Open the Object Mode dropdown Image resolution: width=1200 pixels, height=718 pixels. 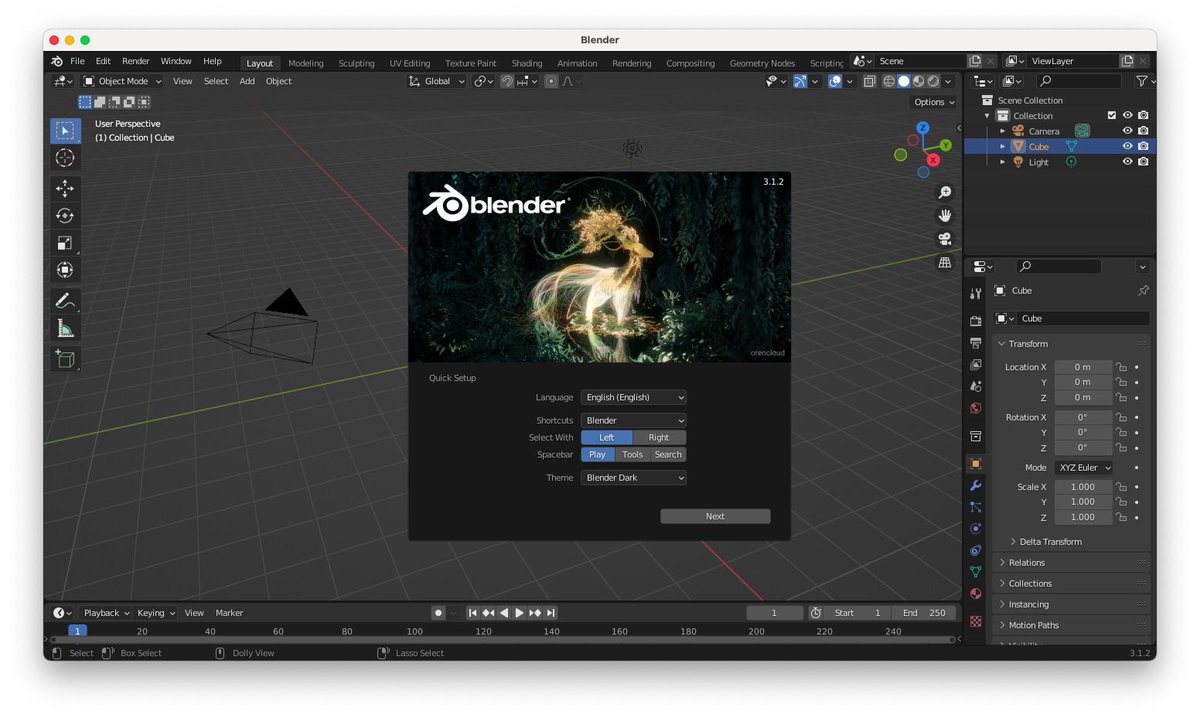[x=123, y=81]
